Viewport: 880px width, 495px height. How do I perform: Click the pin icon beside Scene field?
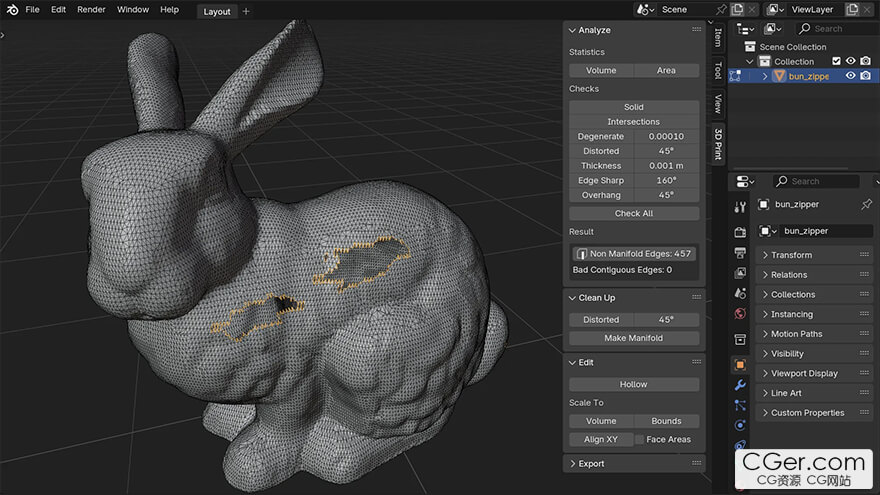click(x=721, y=10)
